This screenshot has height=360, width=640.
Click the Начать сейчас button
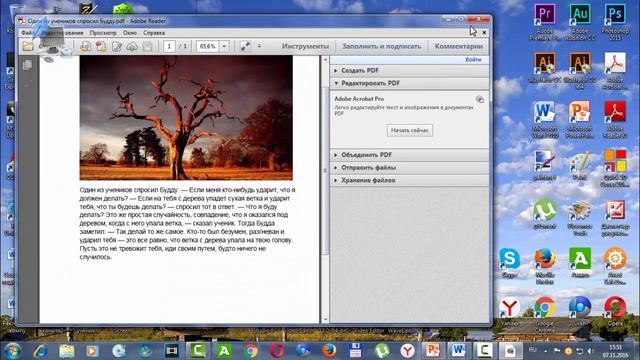pyautogui.click(x=409, y=131)
